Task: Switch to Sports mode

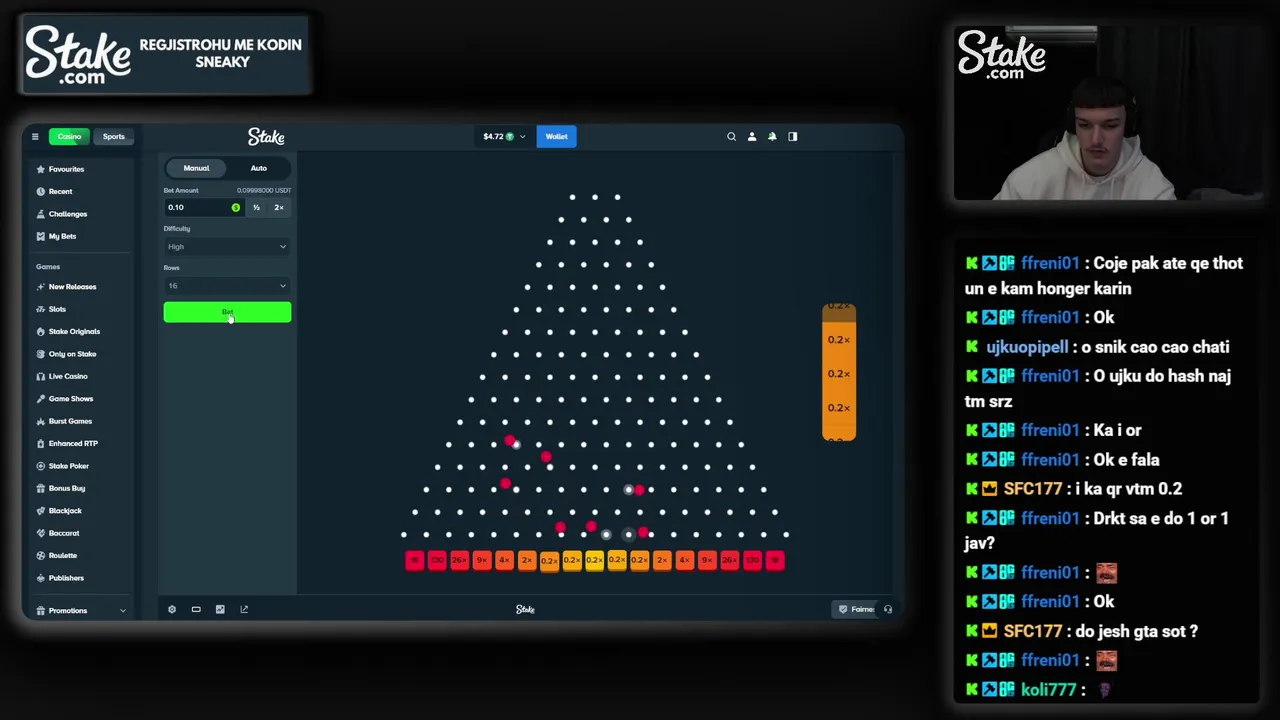Action: [x=113, y=136]
